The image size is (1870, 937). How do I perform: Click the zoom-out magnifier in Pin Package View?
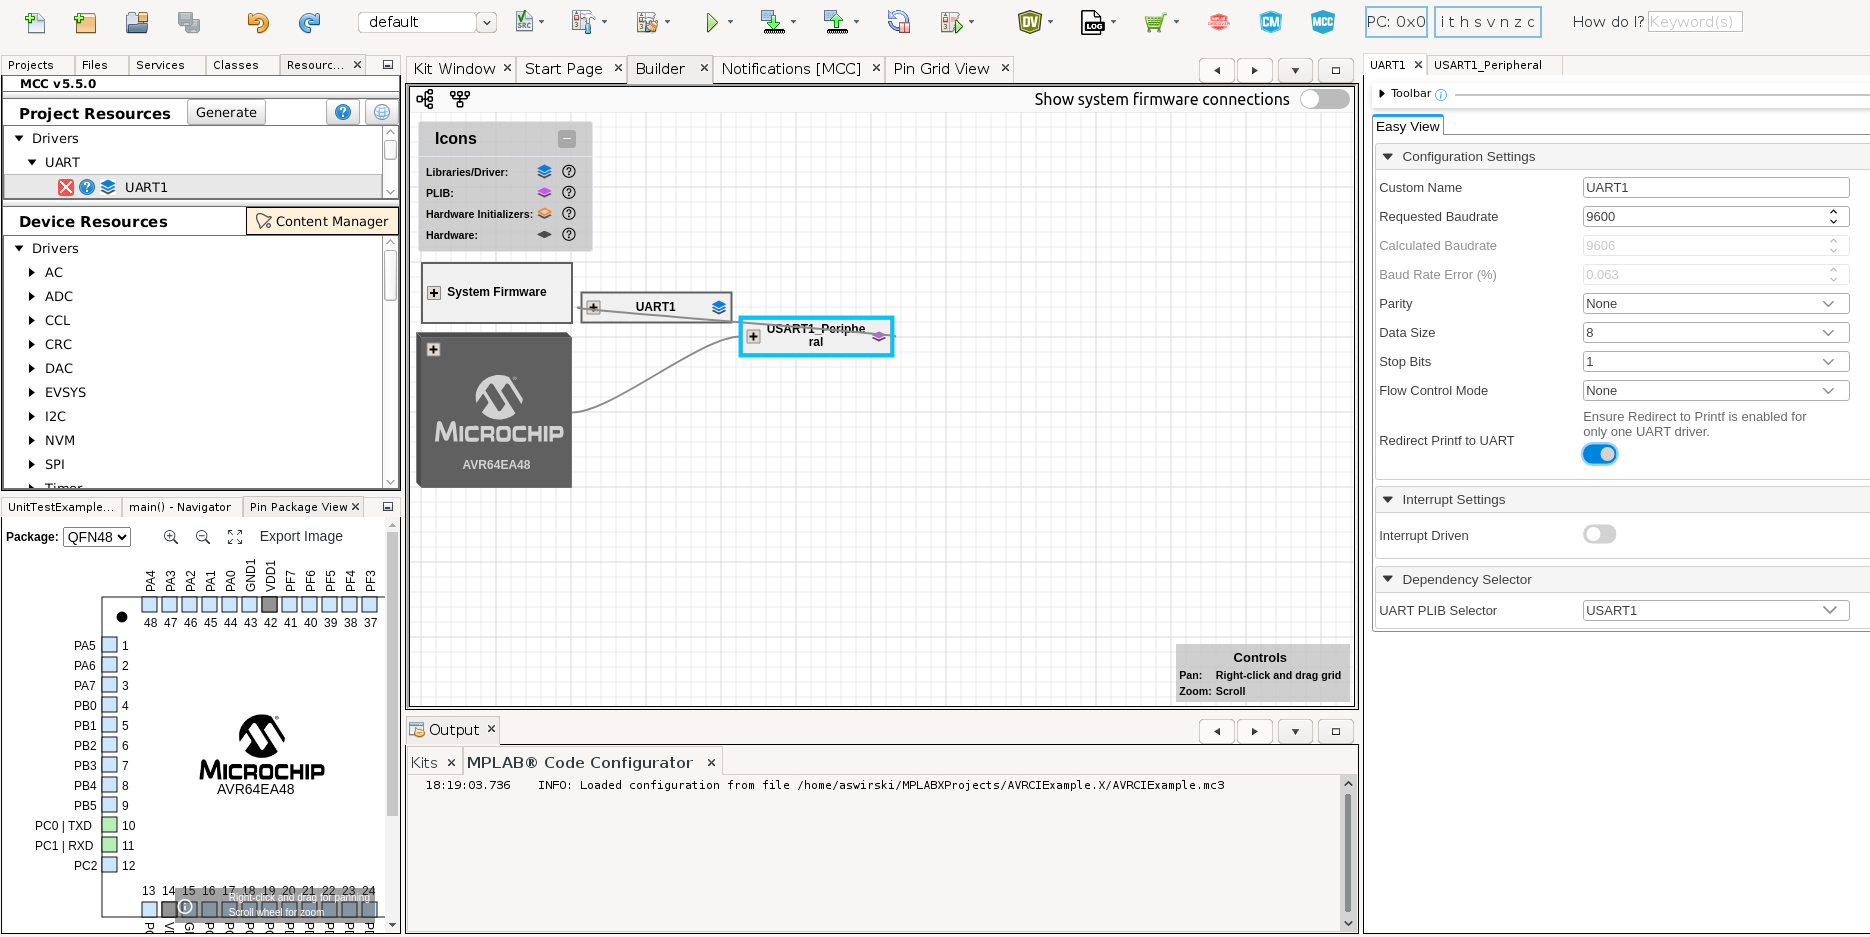(203, 537)
